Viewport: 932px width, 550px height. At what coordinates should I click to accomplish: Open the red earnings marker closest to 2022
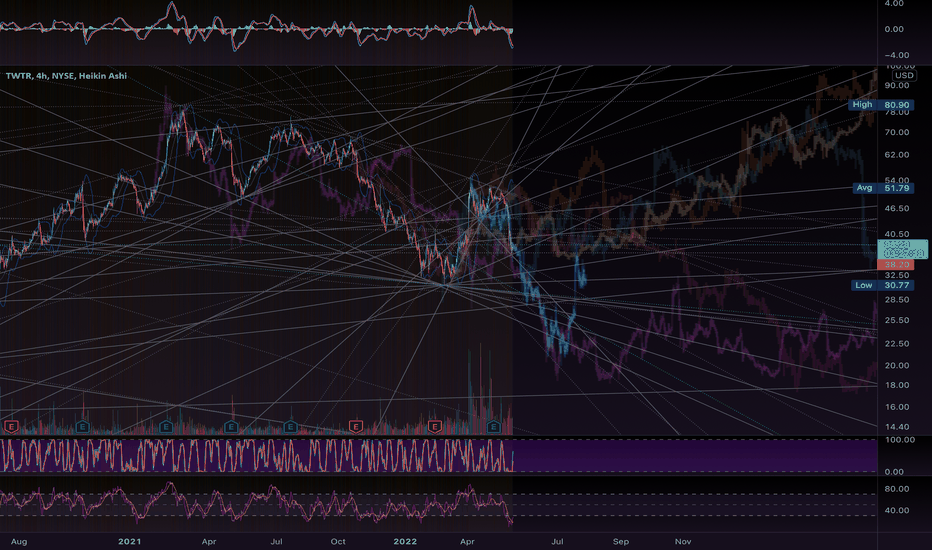click(x=434, y=426)
